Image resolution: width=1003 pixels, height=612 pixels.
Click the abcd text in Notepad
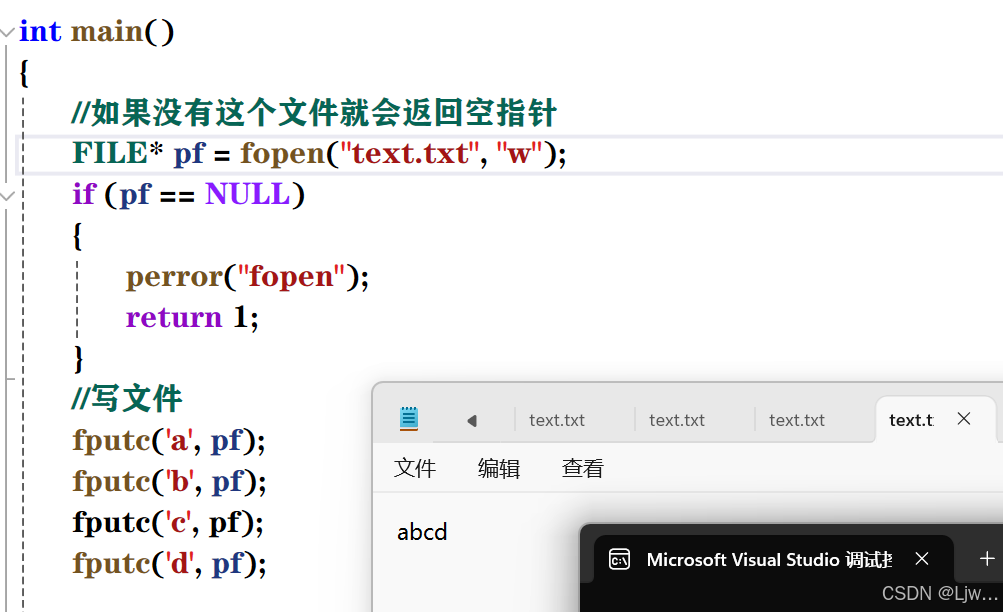click(x=422, y=532)
